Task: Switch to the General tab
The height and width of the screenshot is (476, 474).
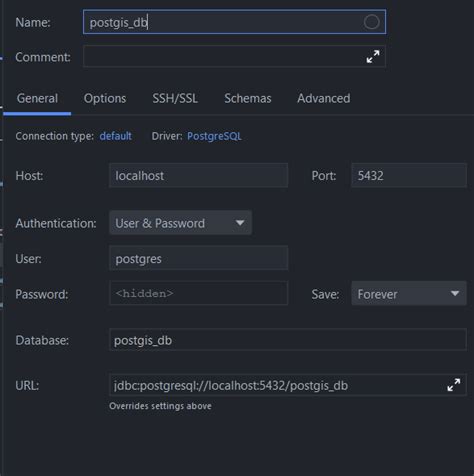Action: [x=37, y=98]
